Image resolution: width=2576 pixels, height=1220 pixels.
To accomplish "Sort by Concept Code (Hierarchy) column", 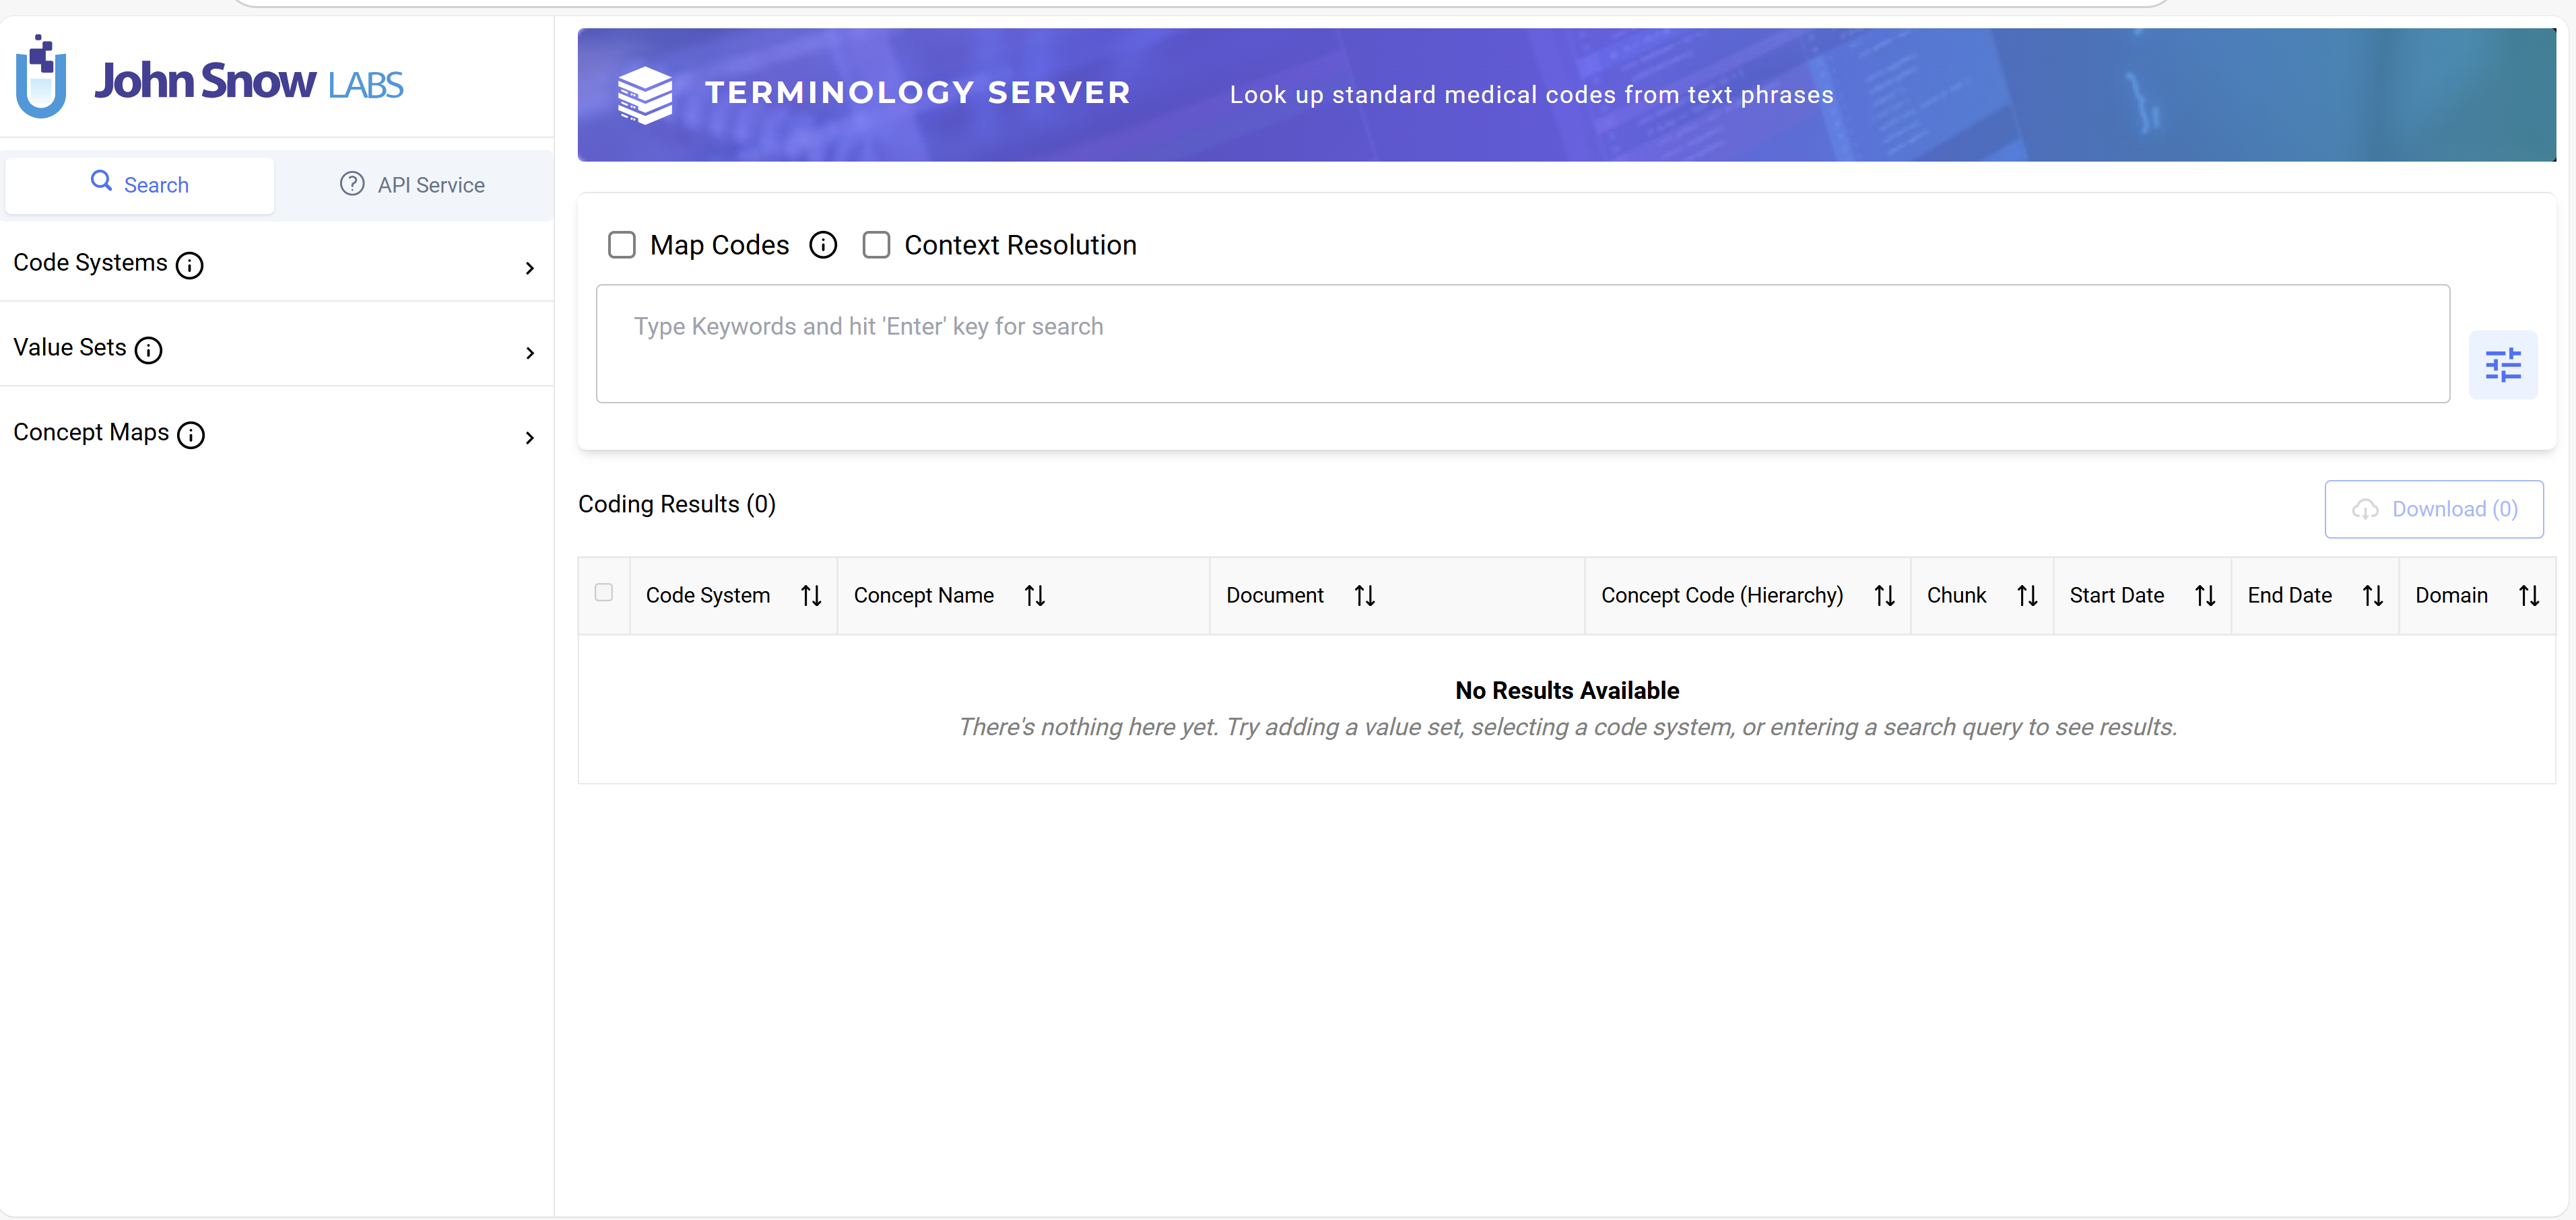I will pos(1885,596).
